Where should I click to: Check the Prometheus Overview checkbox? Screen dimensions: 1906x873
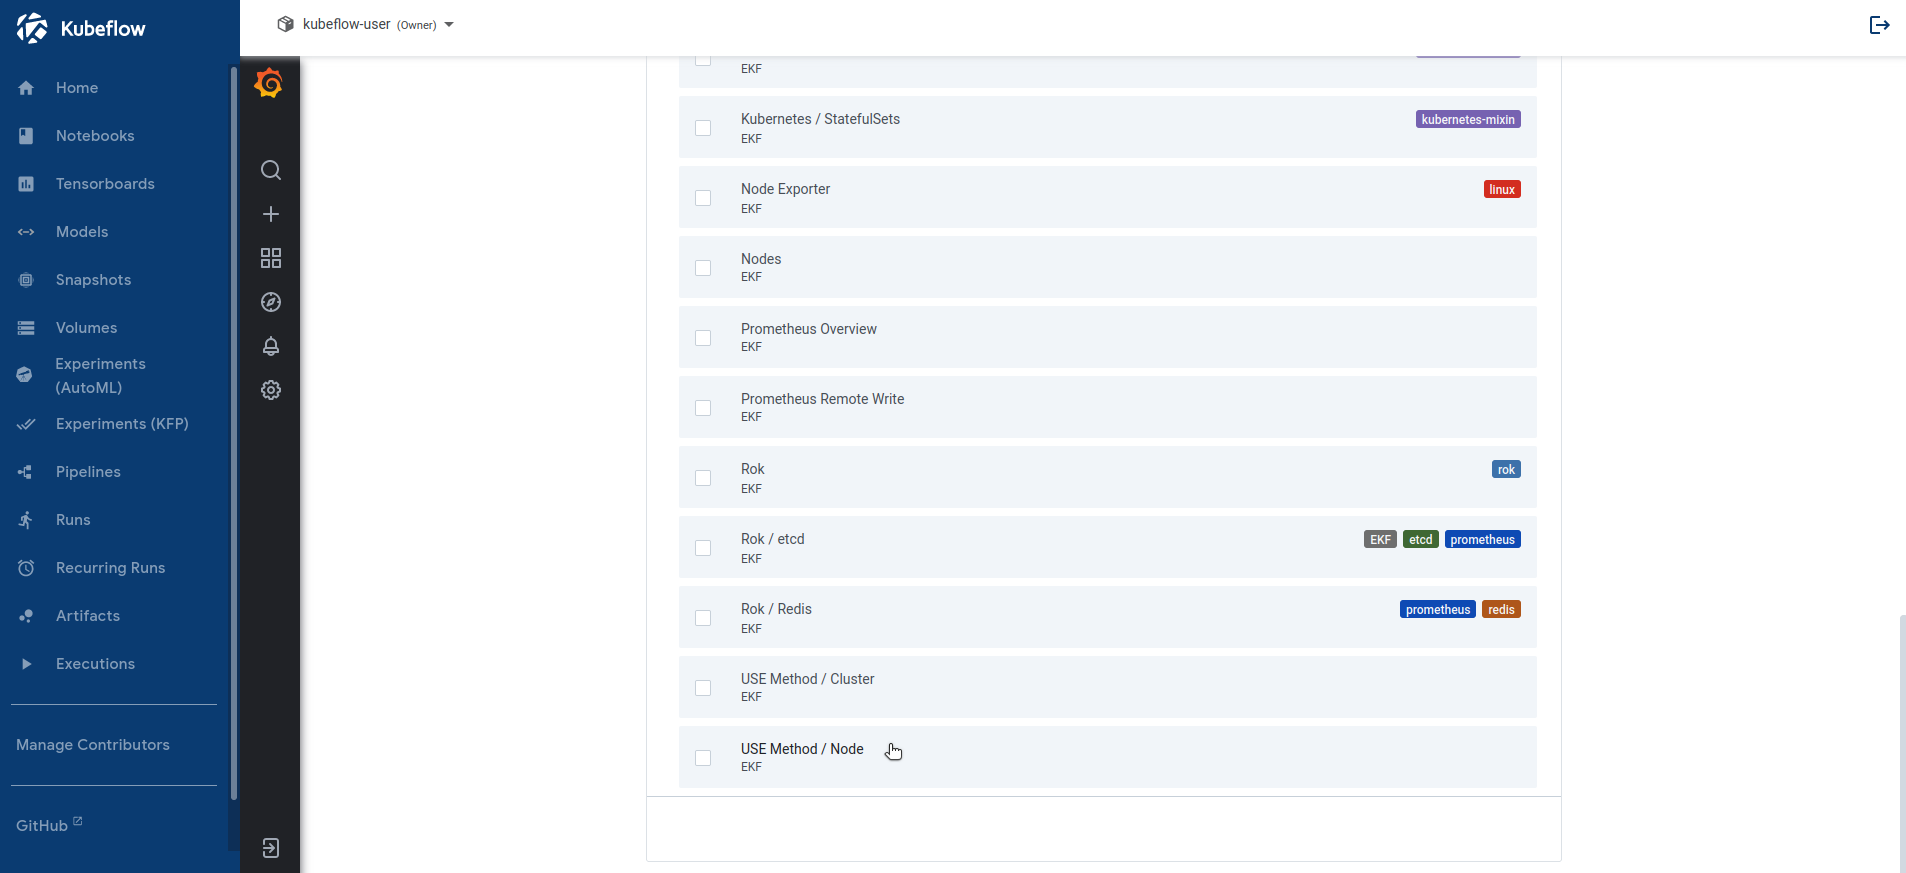pyautogui.click(x=703, y=338)
